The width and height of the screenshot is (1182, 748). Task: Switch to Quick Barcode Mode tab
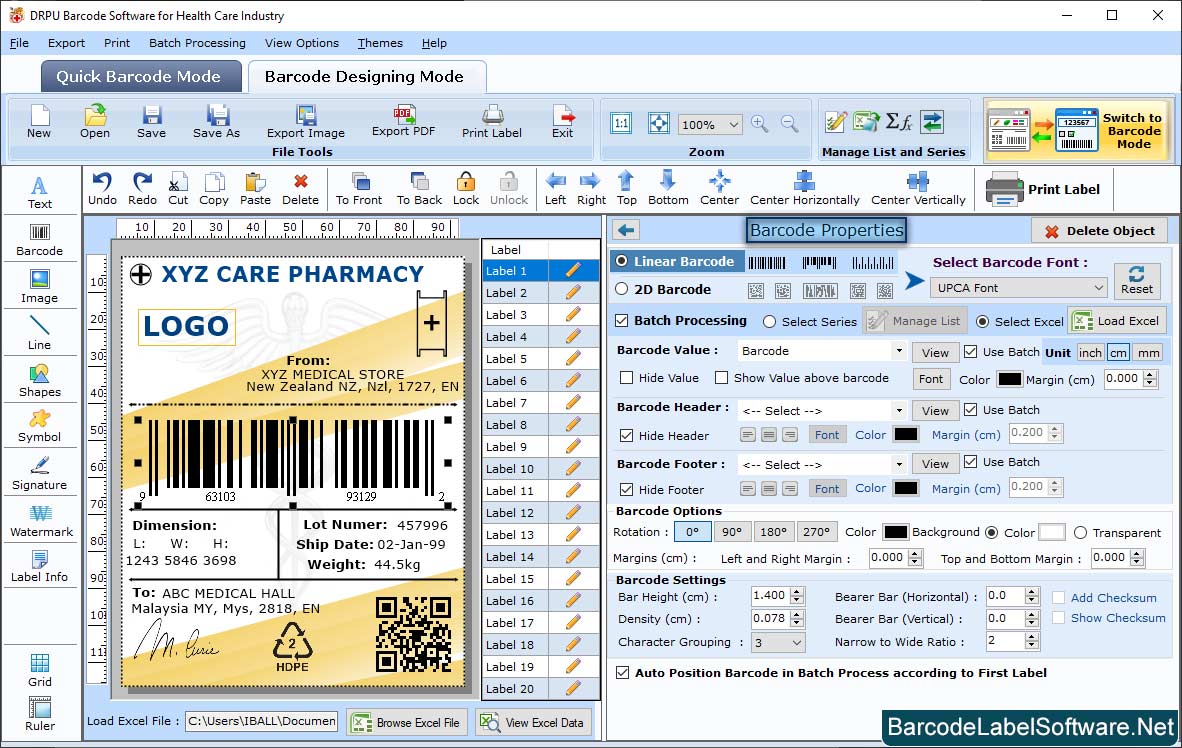(x=141, y=76)
